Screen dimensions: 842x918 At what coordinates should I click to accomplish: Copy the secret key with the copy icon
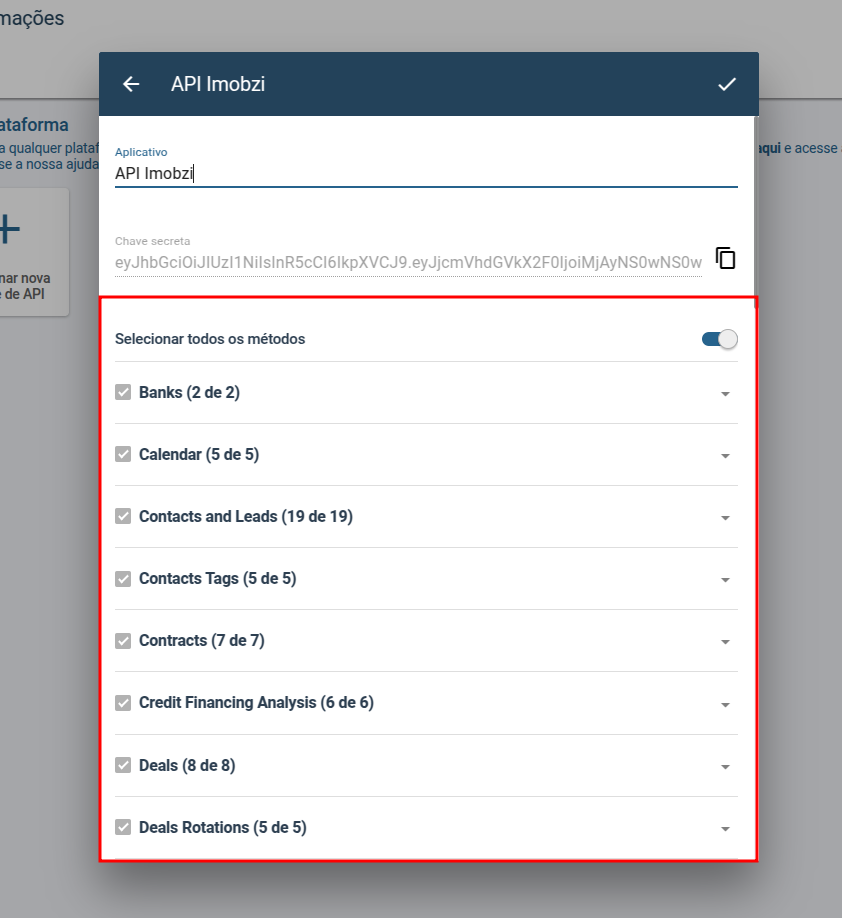click(x=725, y=258)
